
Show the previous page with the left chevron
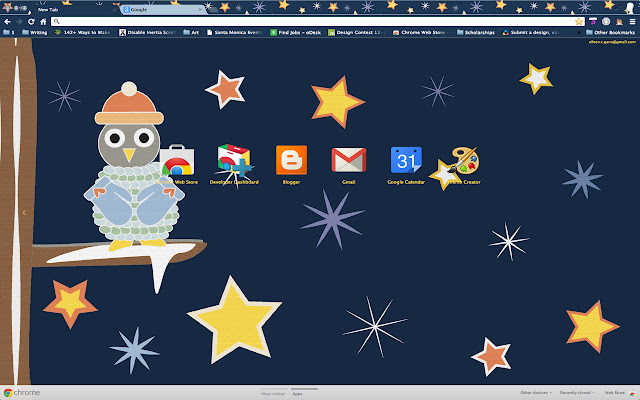click(x=24, y=212)
